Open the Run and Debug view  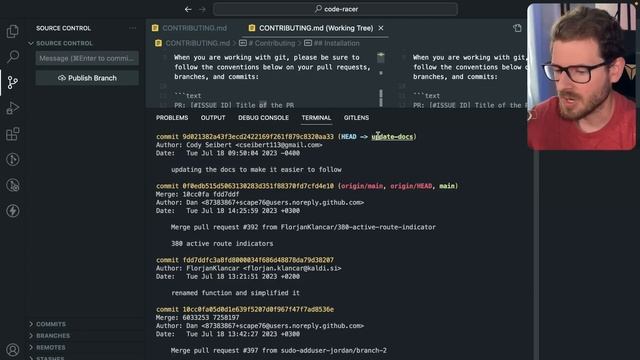click(x=13, y=108)
